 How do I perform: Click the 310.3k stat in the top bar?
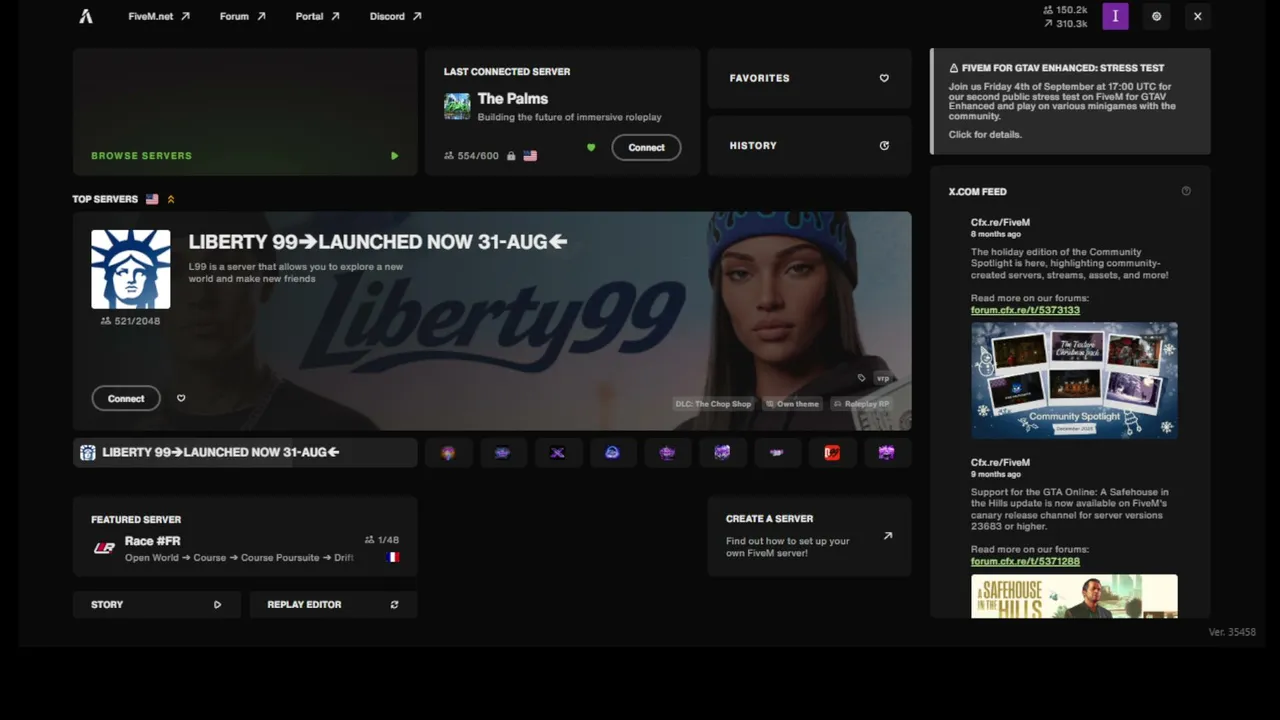1065,23
